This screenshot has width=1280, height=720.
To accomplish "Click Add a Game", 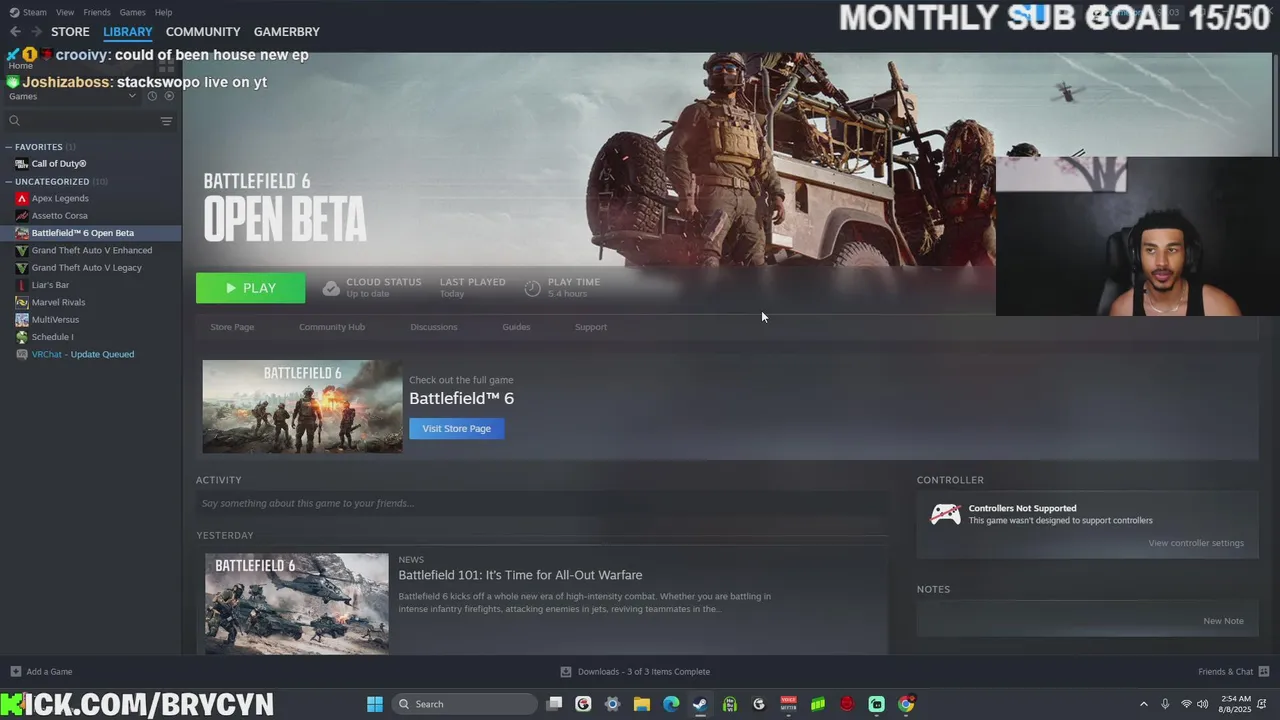I will tap(41, 672).
